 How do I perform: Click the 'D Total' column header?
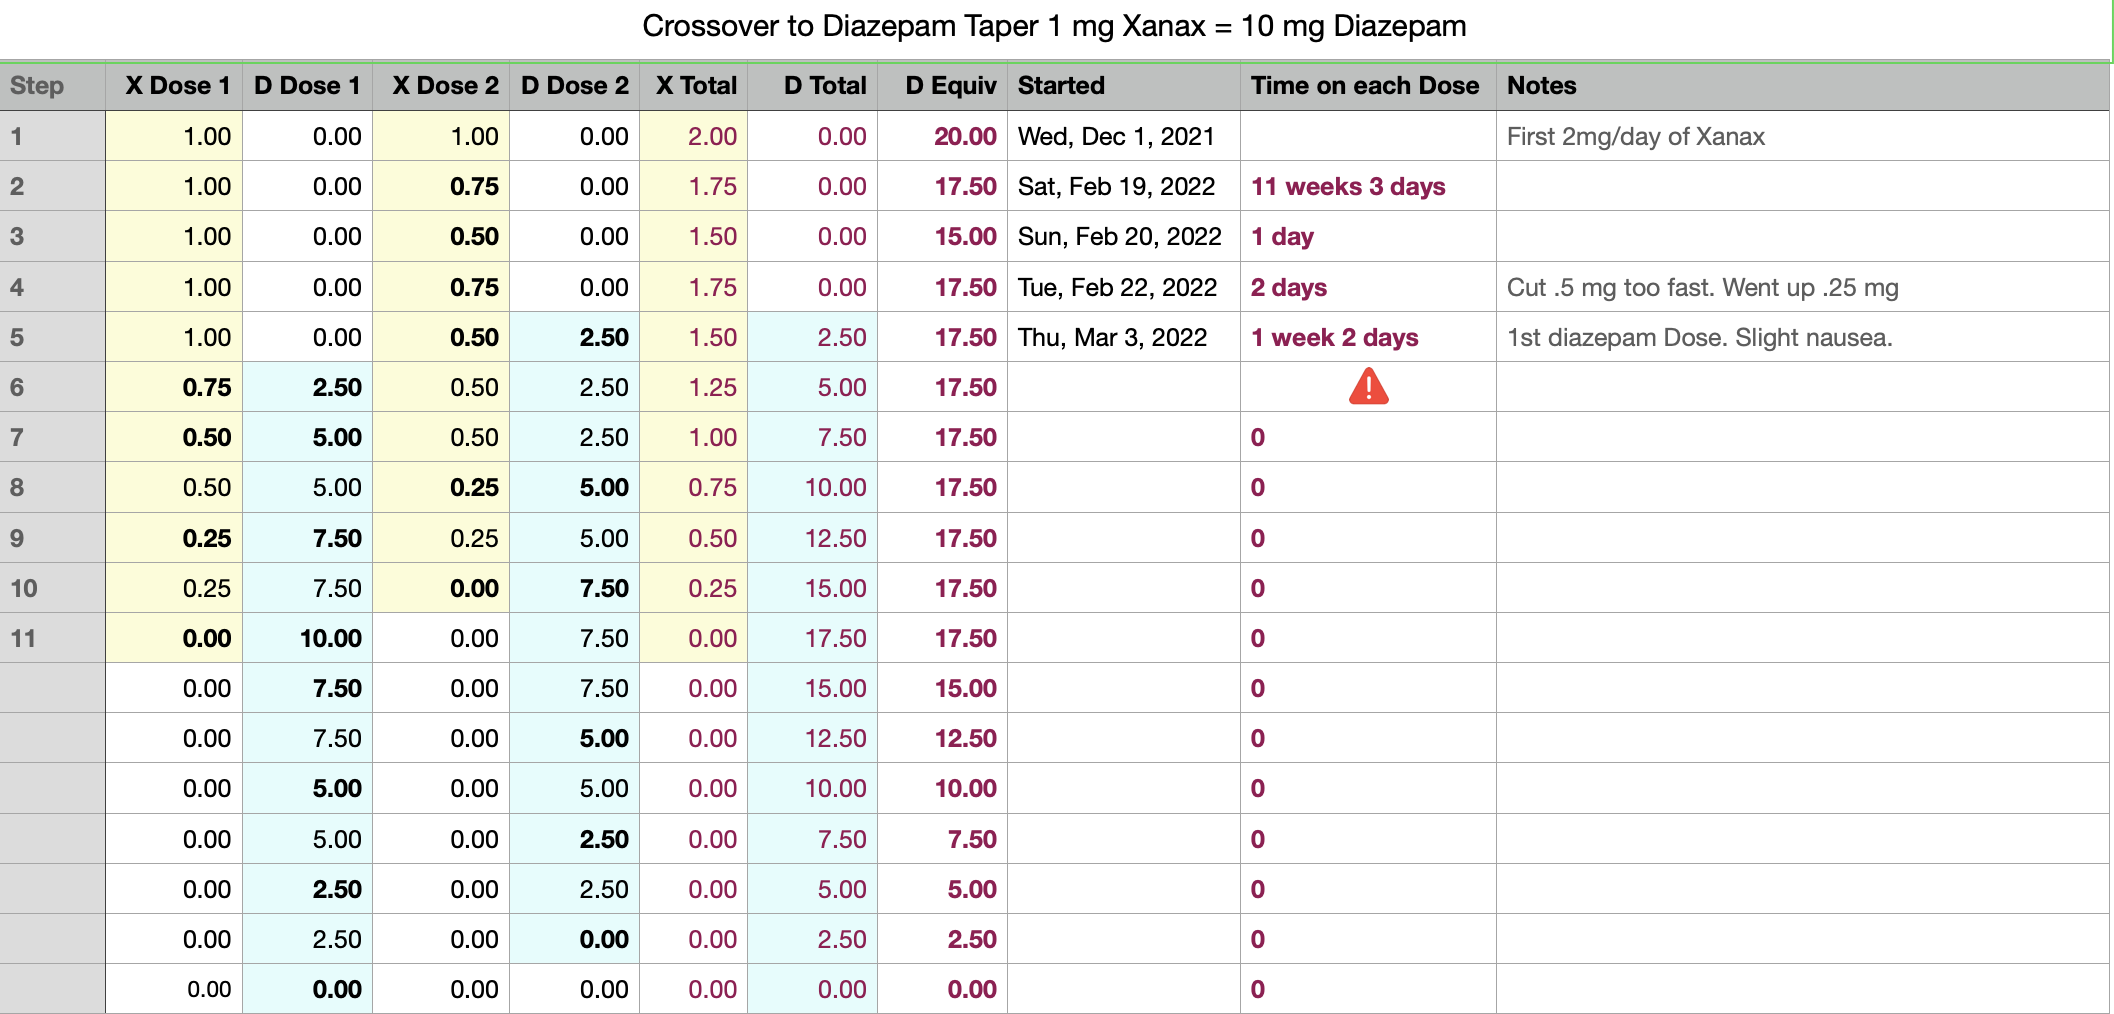coord(812,86)
